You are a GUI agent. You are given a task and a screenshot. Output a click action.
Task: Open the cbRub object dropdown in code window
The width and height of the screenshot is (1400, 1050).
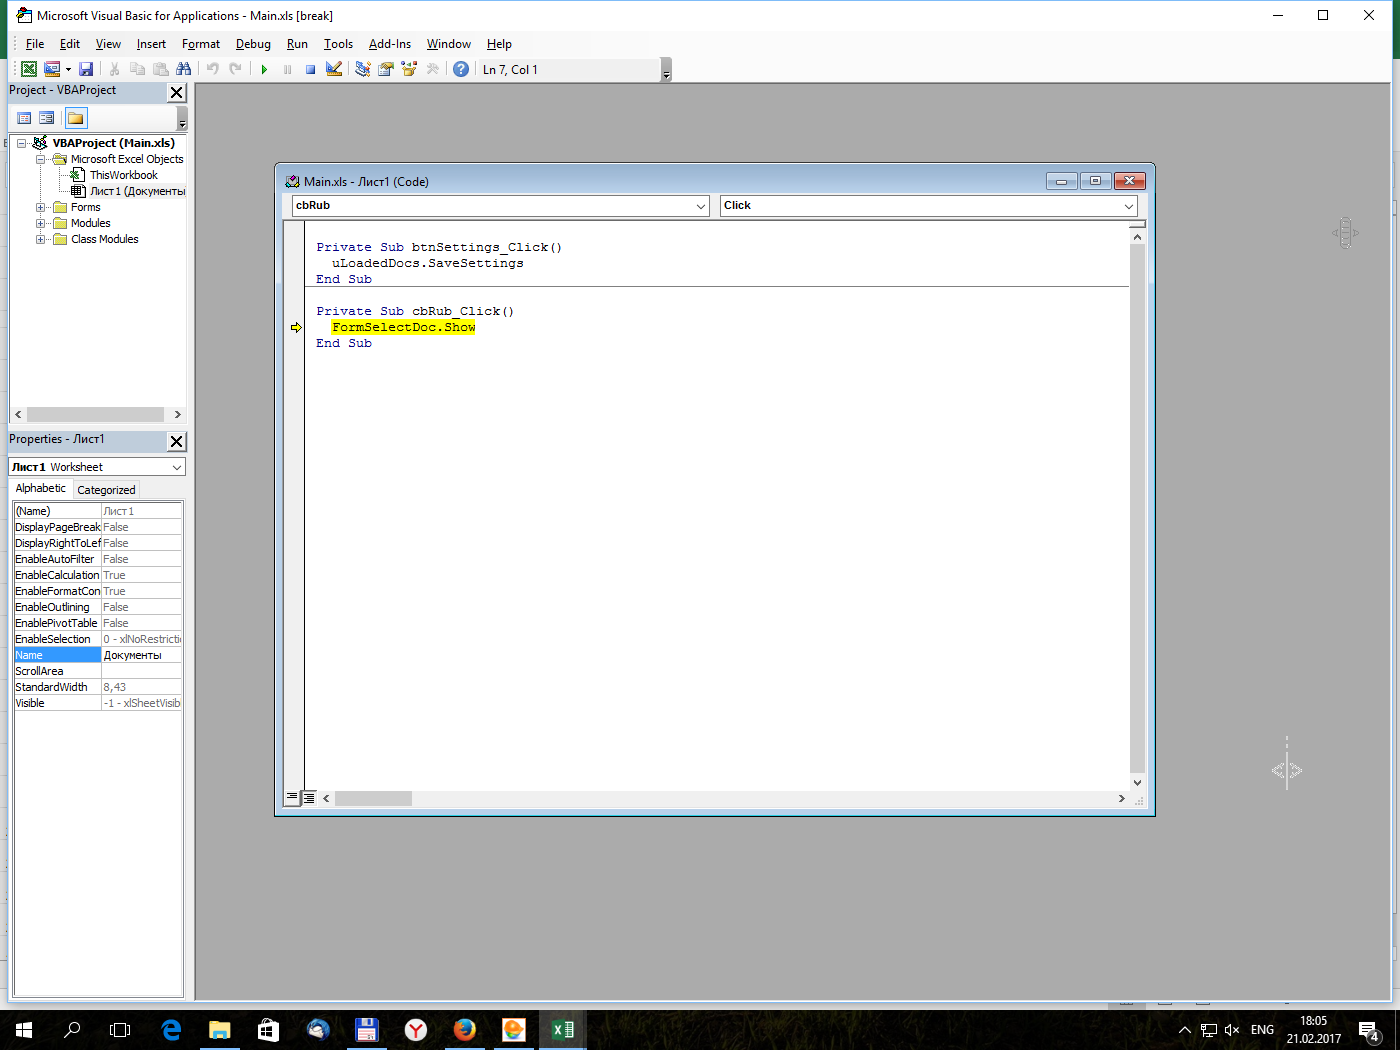(701, 206)
